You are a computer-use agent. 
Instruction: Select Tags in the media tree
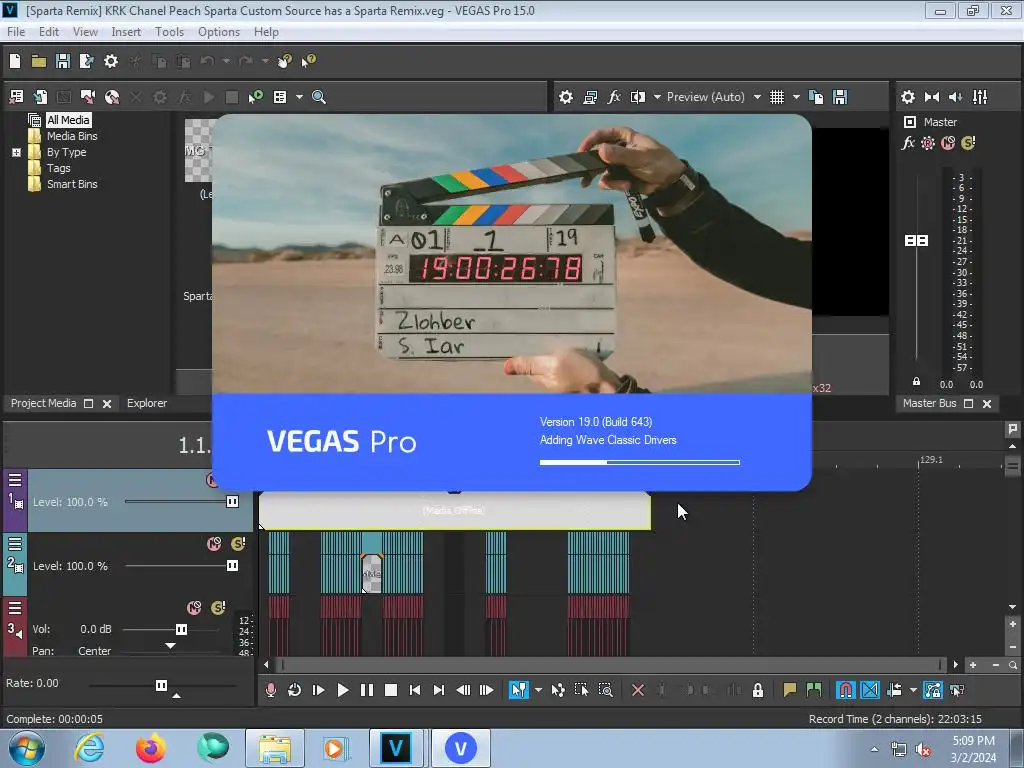pyautogui.click(x=58, y=168)
